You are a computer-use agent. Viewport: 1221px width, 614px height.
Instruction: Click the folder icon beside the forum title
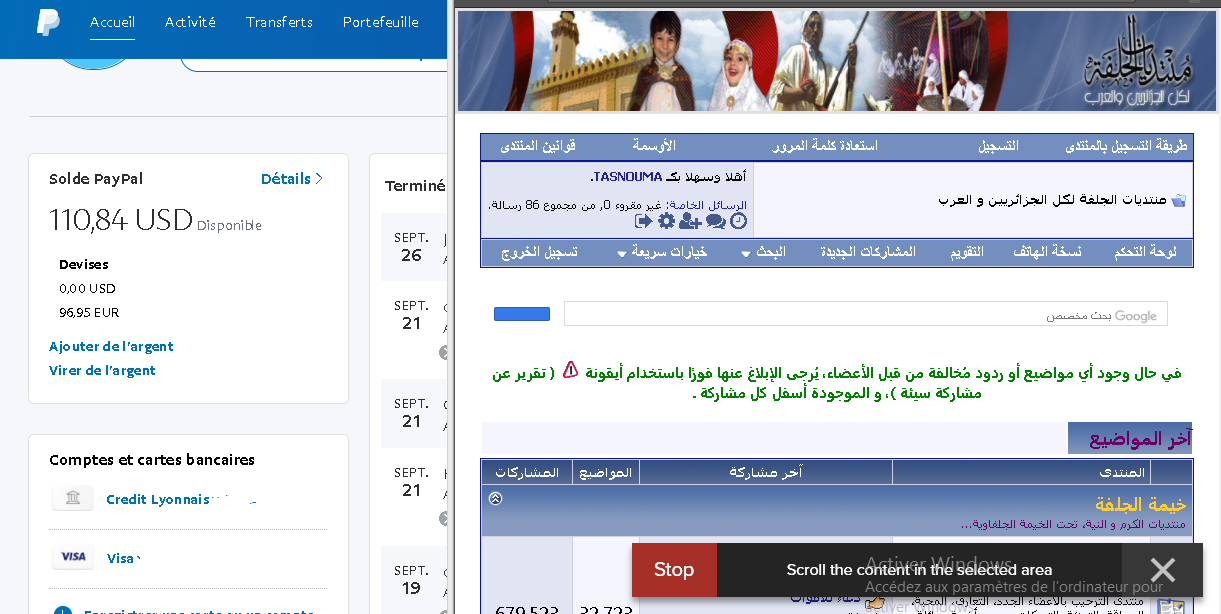point(1179,200)
